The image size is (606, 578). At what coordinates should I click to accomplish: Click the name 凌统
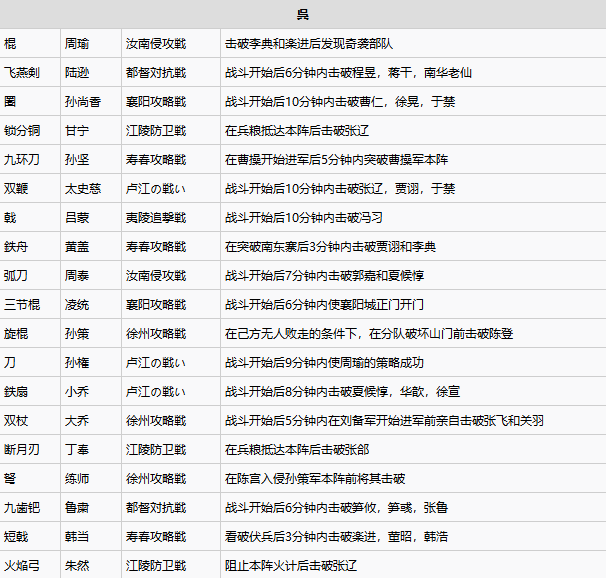tap(77, 304)
